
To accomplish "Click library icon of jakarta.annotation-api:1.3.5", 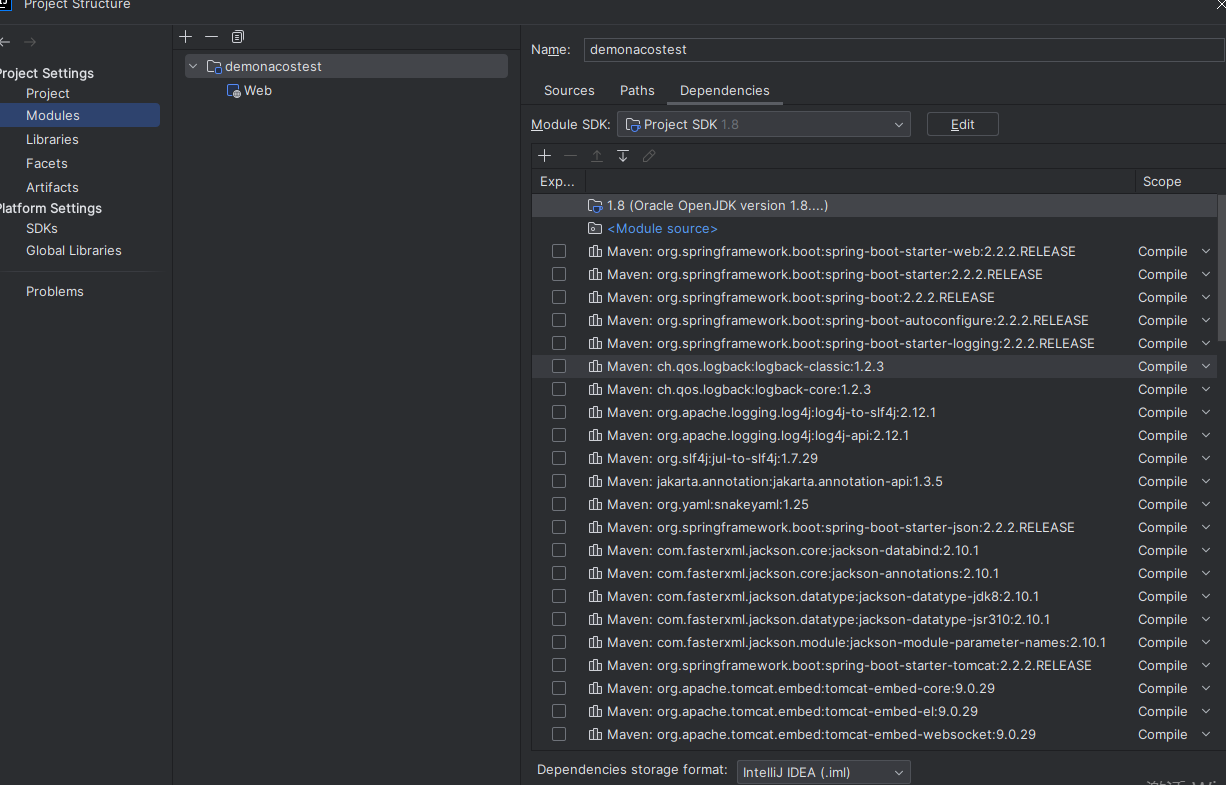I will 595,481.
